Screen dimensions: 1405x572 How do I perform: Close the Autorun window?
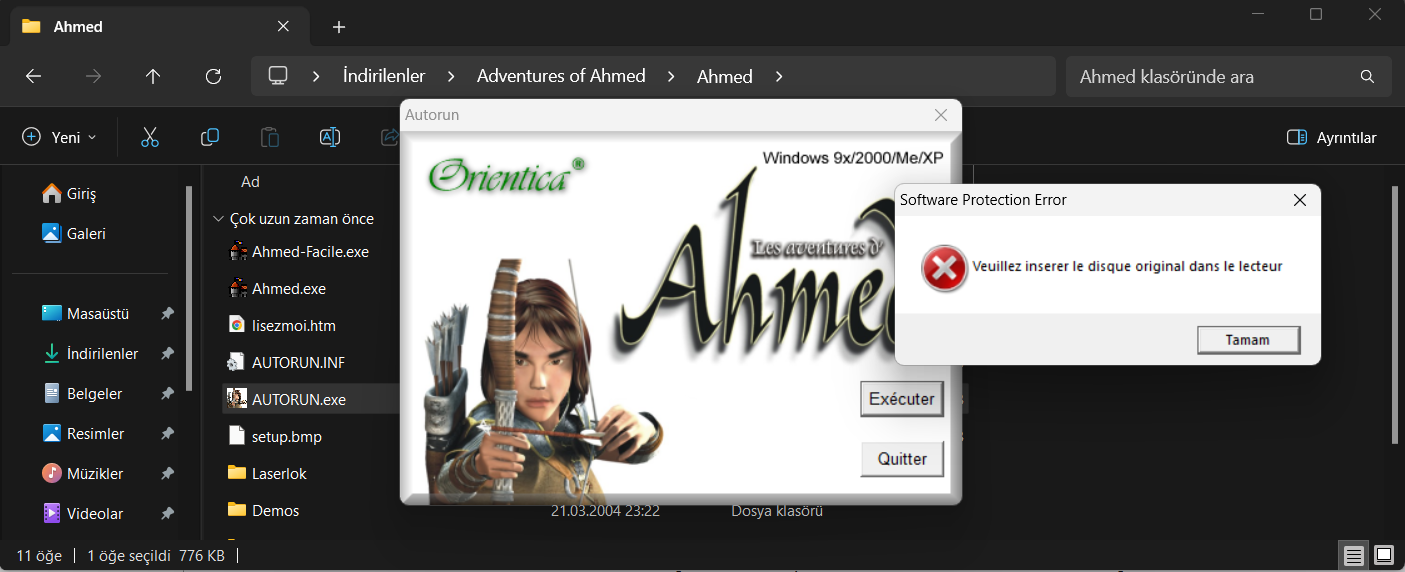940,115
